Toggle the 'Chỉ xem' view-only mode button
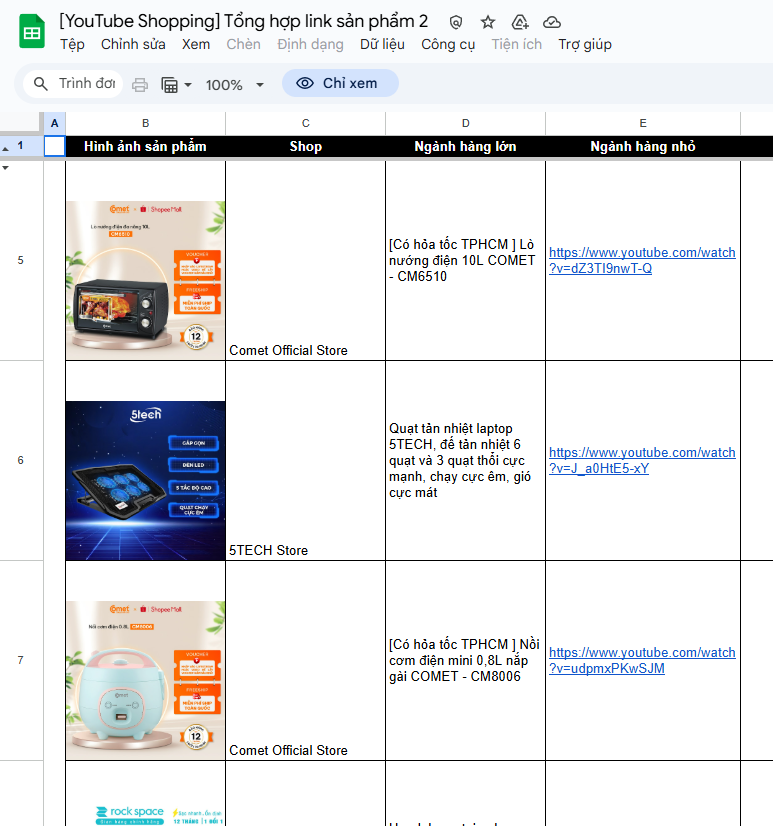 [x=339, y=84]
